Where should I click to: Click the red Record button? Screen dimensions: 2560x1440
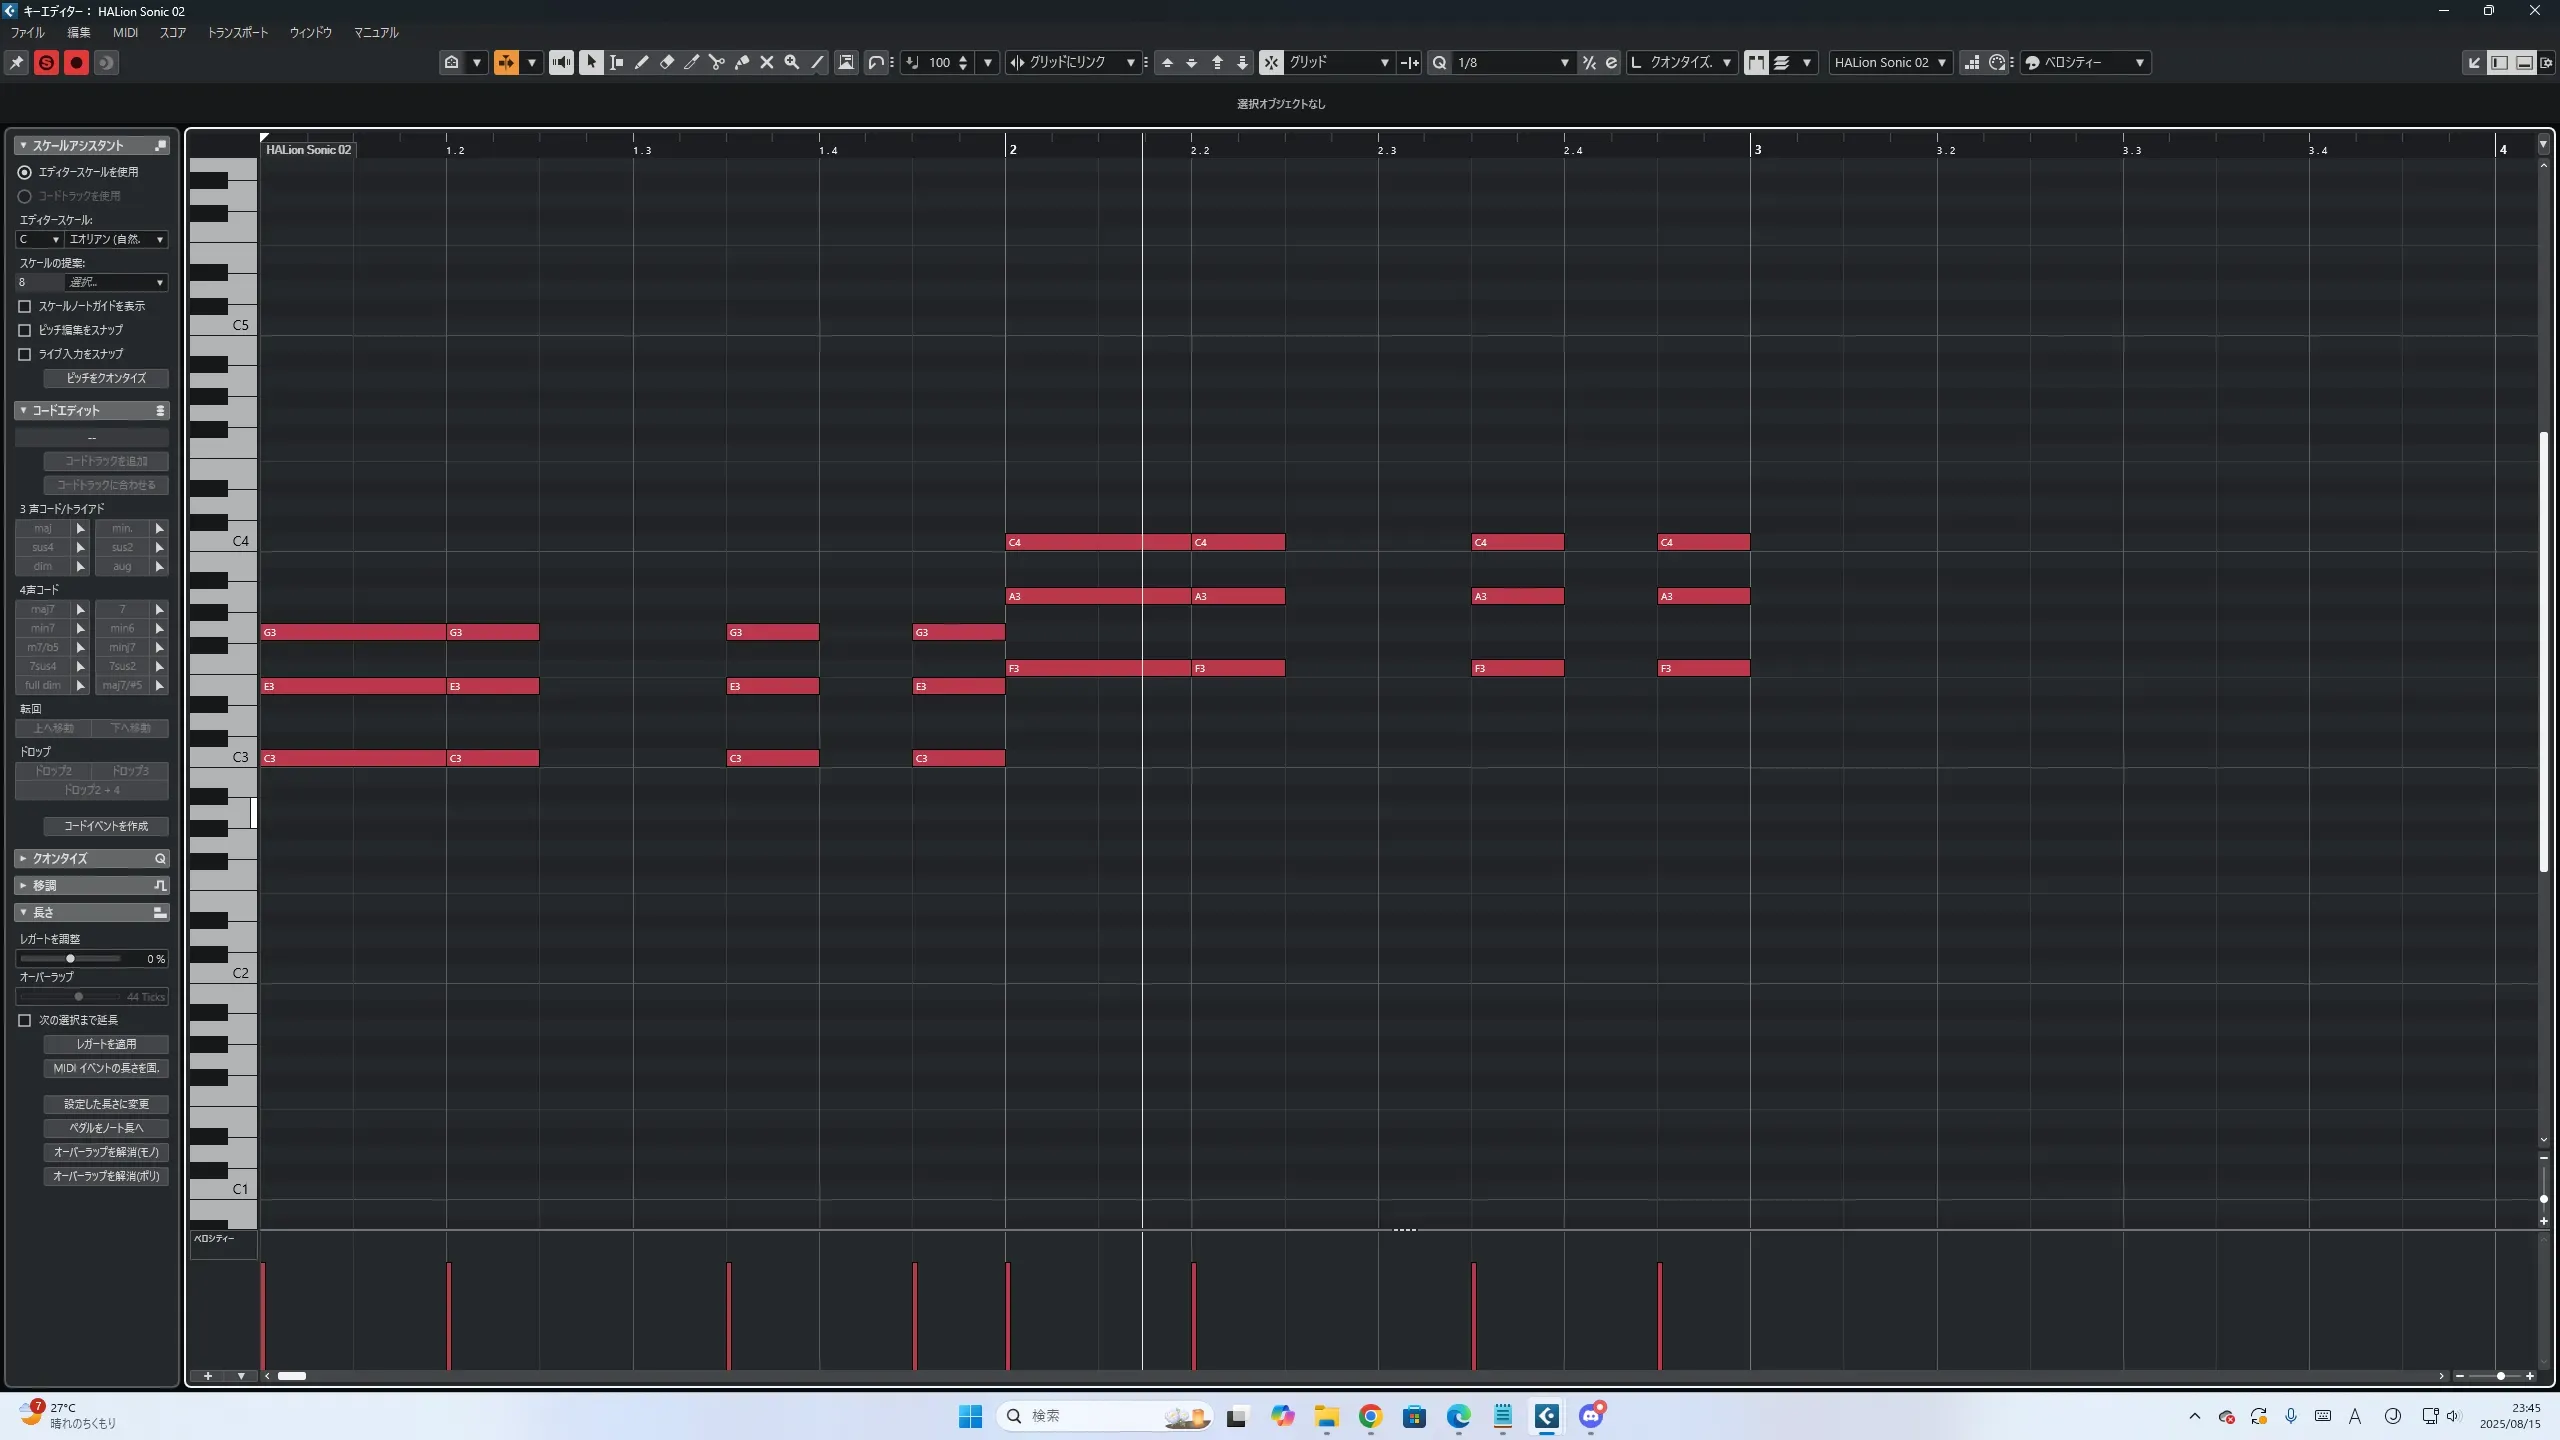coord(76,63)
